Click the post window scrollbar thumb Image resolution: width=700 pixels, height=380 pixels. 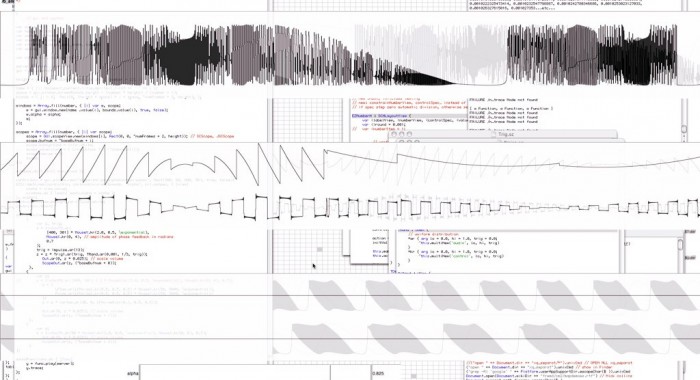point(684,129)
